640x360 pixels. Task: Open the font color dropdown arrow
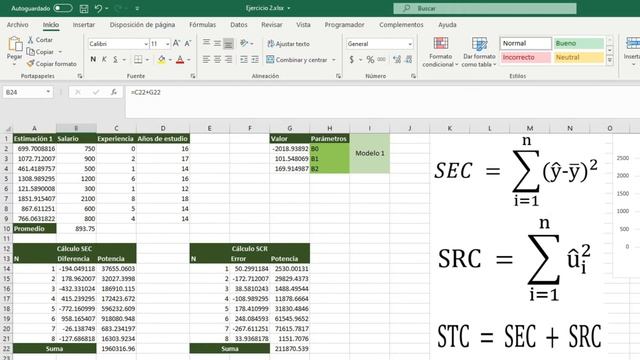coord(189,60)
